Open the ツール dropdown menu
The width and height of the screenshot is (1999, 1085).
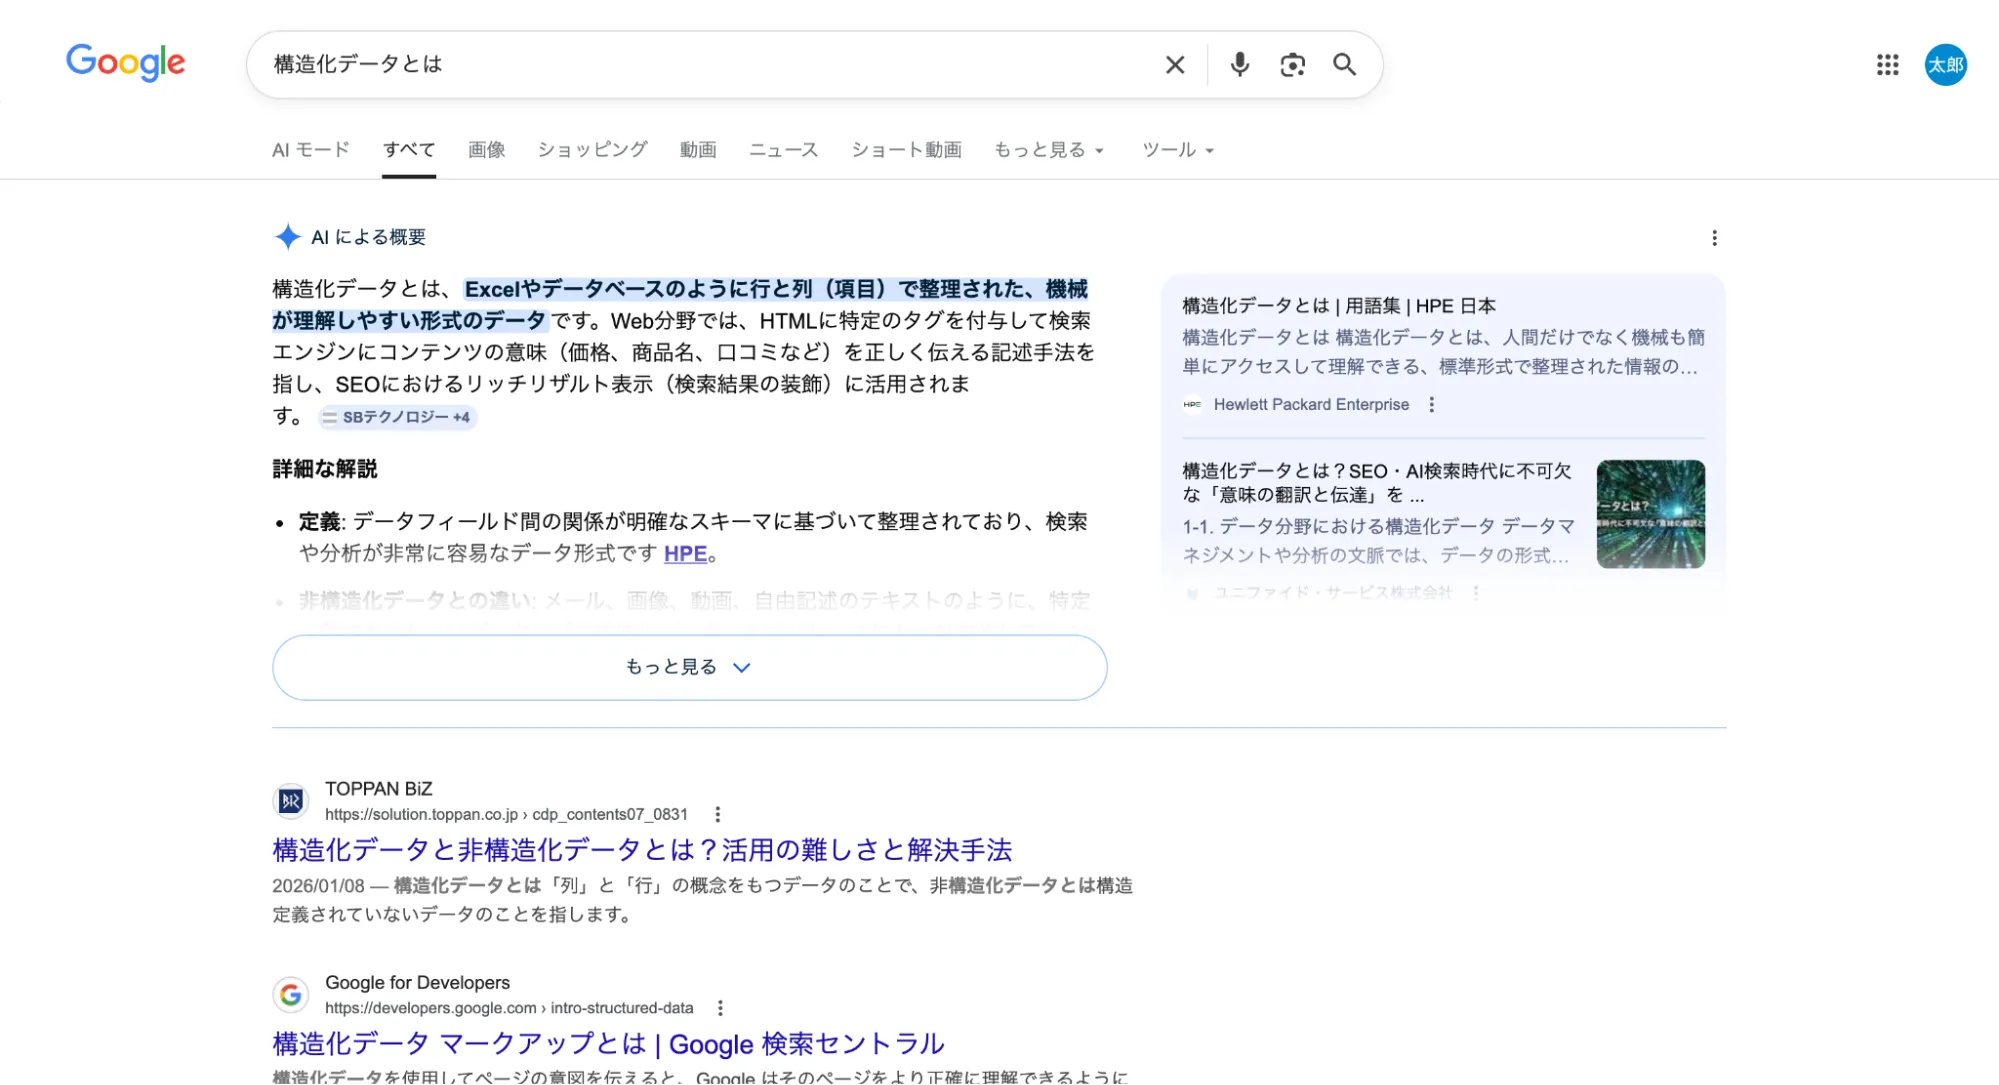click(1177, 150)
